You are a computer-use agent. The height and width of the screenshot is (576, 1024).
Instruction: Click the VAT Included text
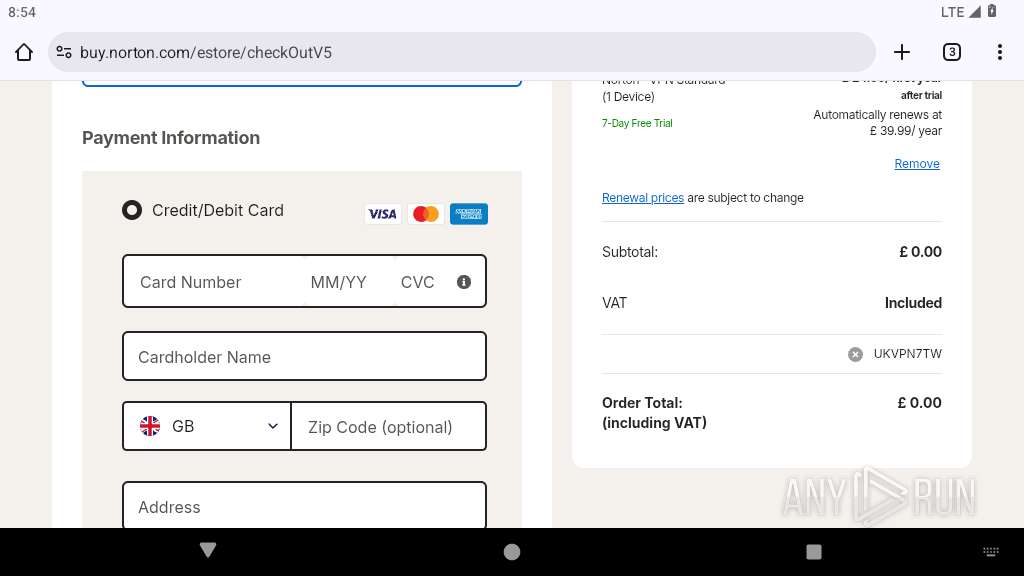click(x=913, y=303)
